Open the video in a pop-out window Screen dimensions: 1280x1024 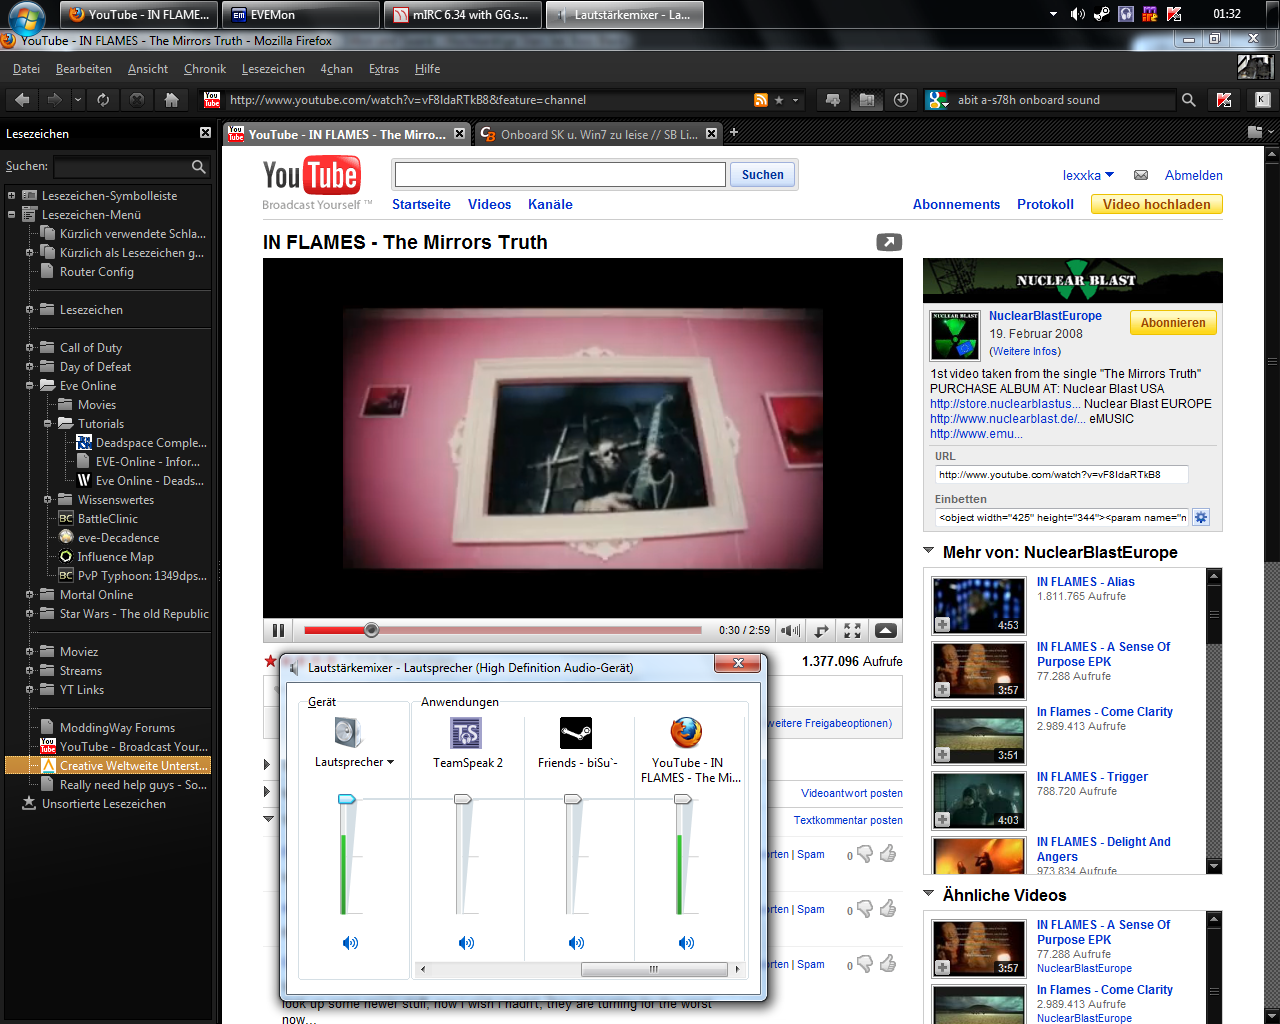pyautogui.click(x=889, y=242)
